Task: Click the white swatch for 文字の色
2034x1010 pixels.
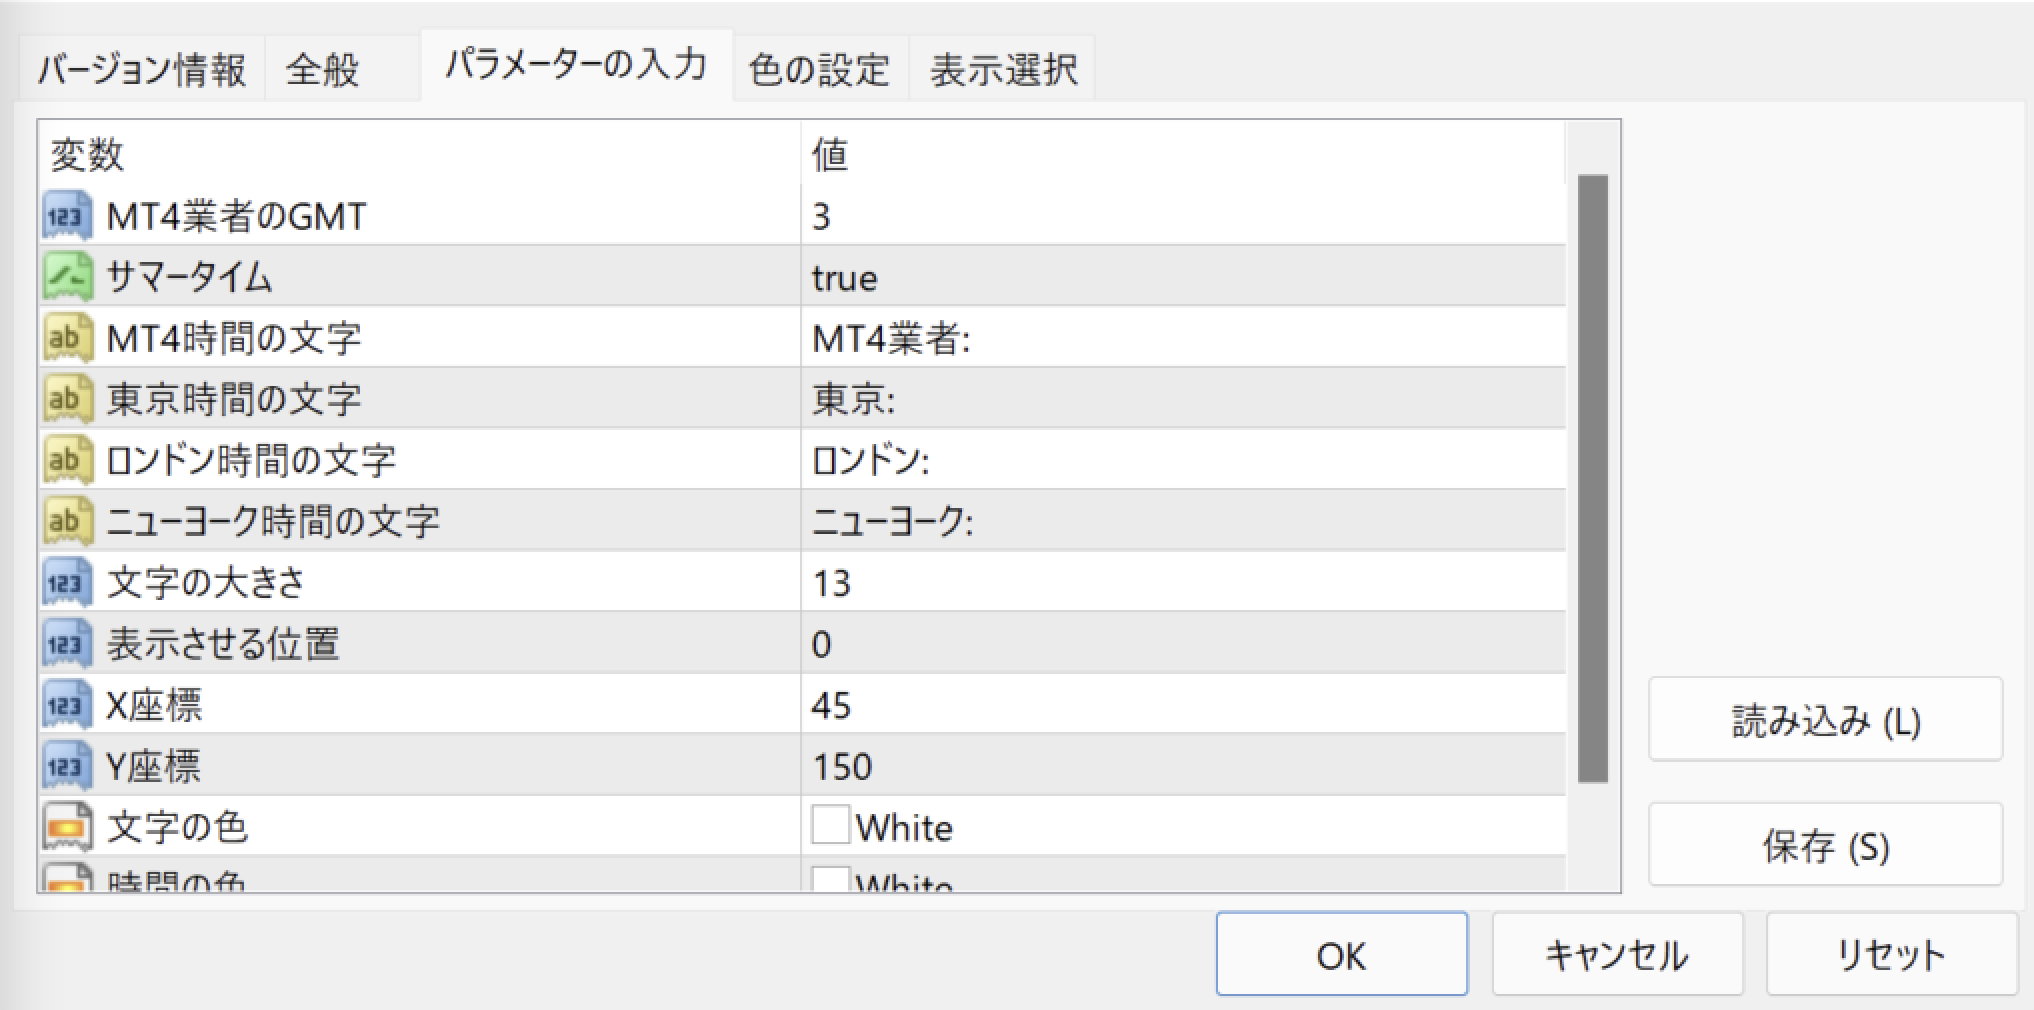Action: click(x=830, y=826)
